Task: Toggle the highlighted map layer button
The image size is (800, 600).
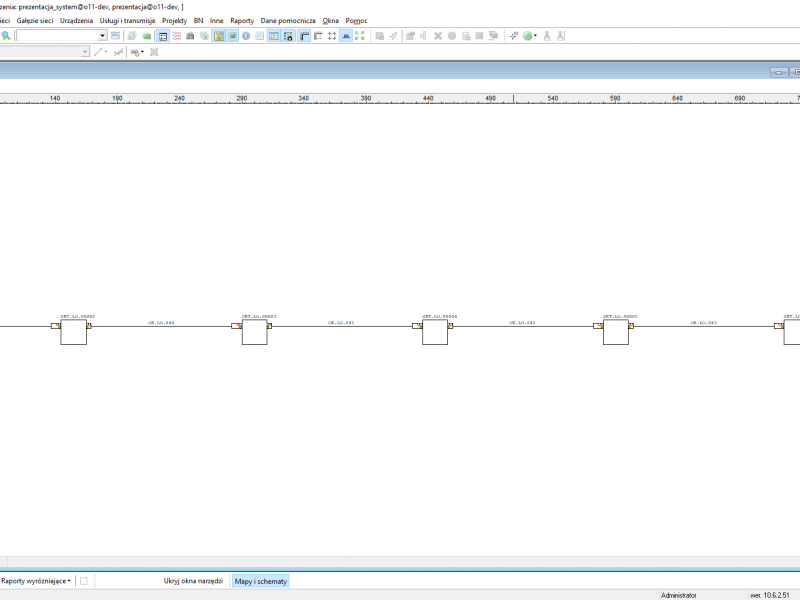Action: (218, 36)
